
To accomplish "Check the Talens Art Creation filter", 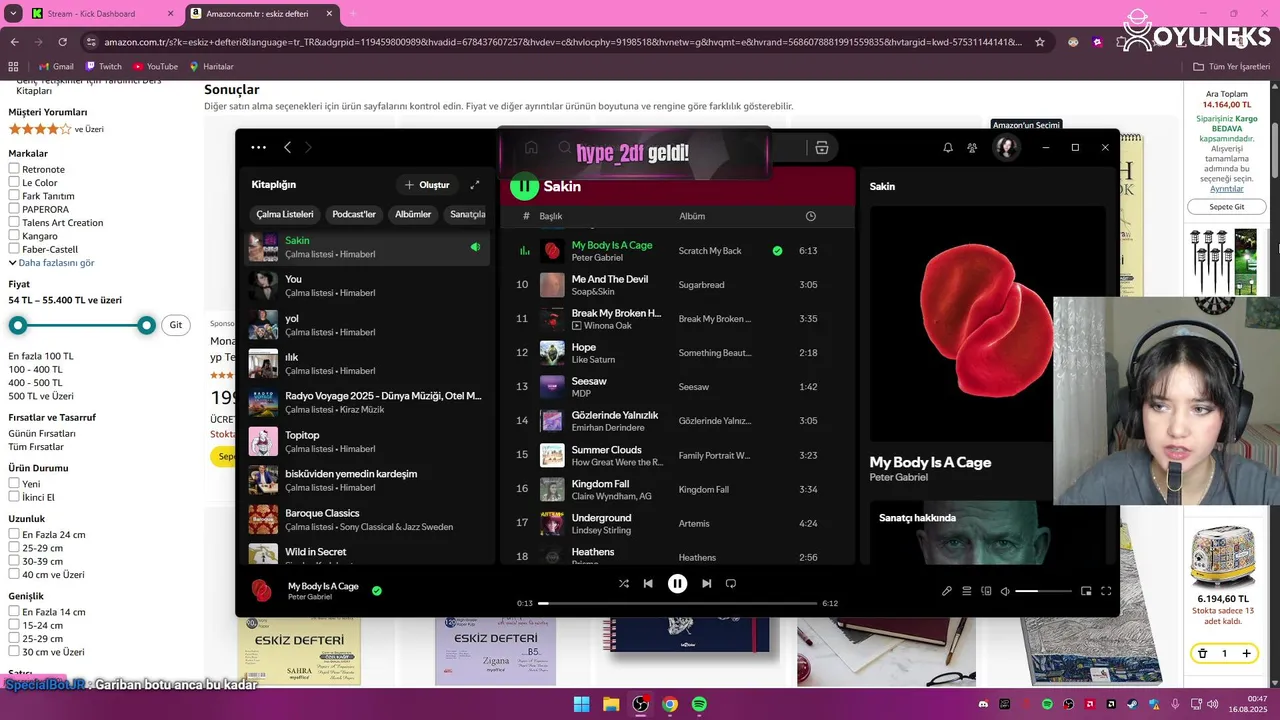I will [x=14, y=222].
